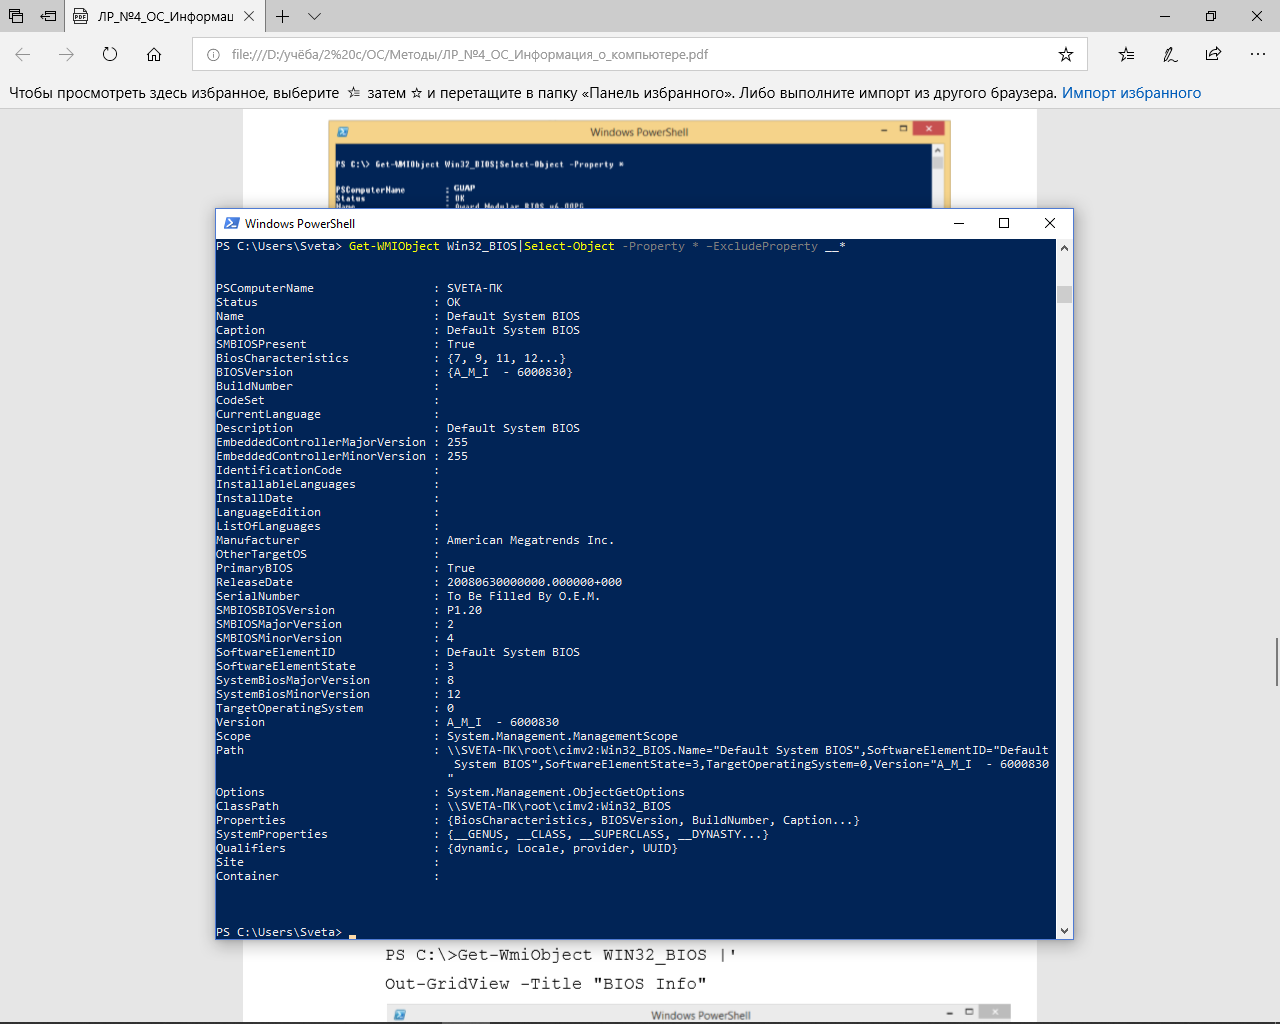Screen dimensions: 1280x1024
Task: Click the SystemProperties property name
Action: click(x=272, y=834)
